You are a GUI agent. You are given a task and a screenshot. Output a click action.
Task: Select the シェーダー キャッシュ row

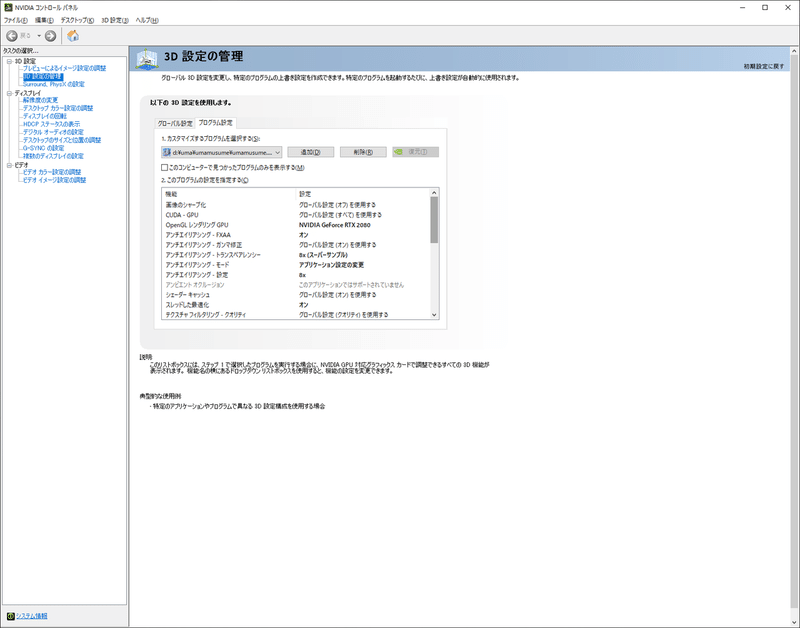[296, 295]
